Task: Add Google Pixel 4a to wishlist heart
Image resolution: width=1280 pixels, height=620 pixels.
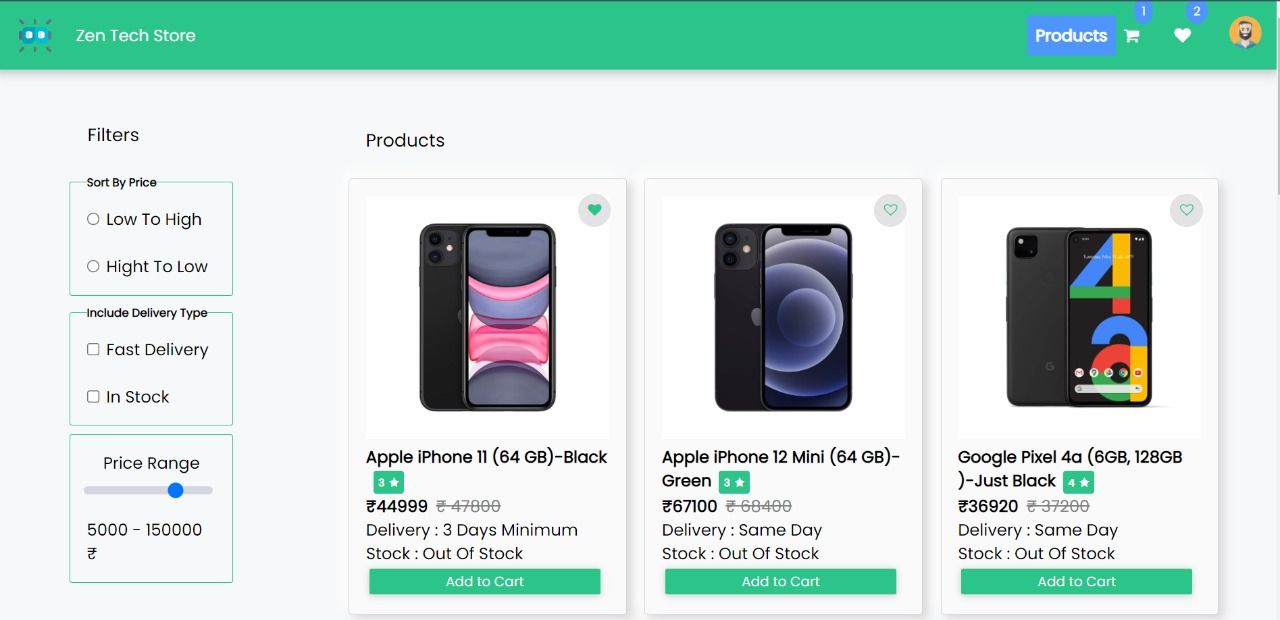Action: [x=1187, y=210]
